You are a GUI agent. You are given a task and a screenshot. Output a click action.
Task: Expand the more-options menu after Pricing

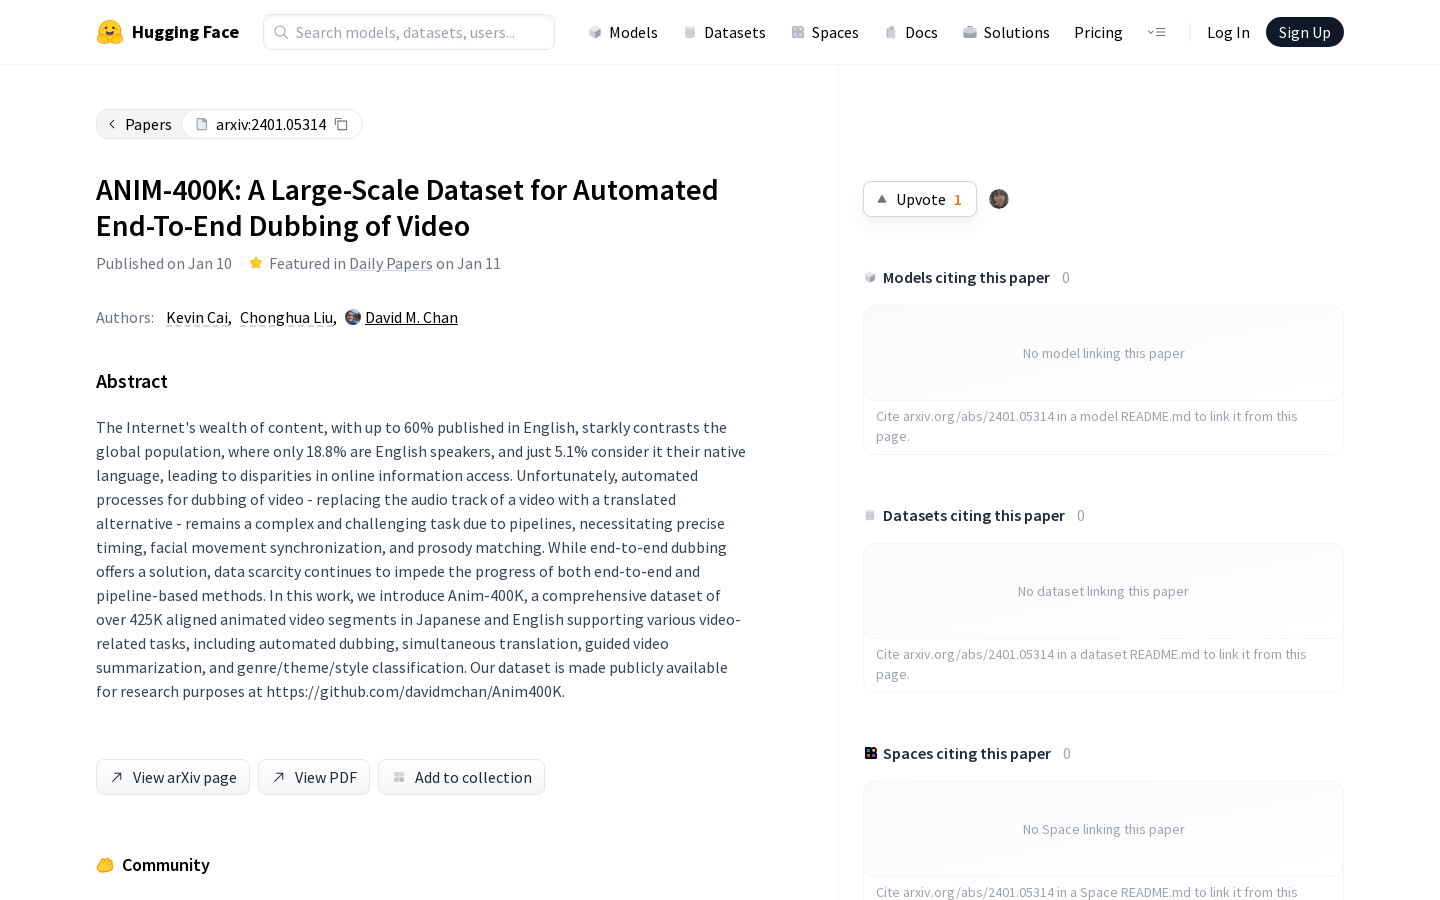coord(1156,32)
